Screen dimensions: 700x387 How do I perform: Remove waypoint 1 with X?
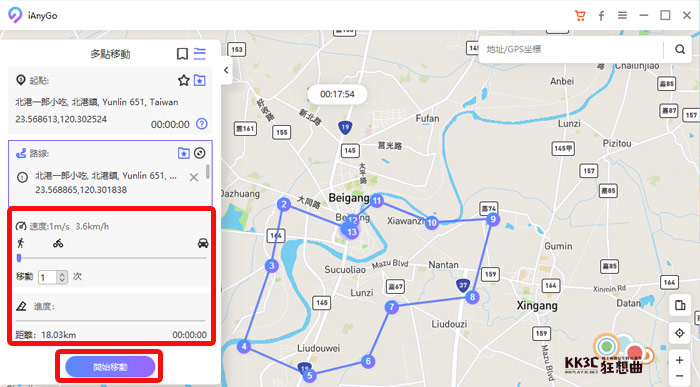[x=194, y=178]
